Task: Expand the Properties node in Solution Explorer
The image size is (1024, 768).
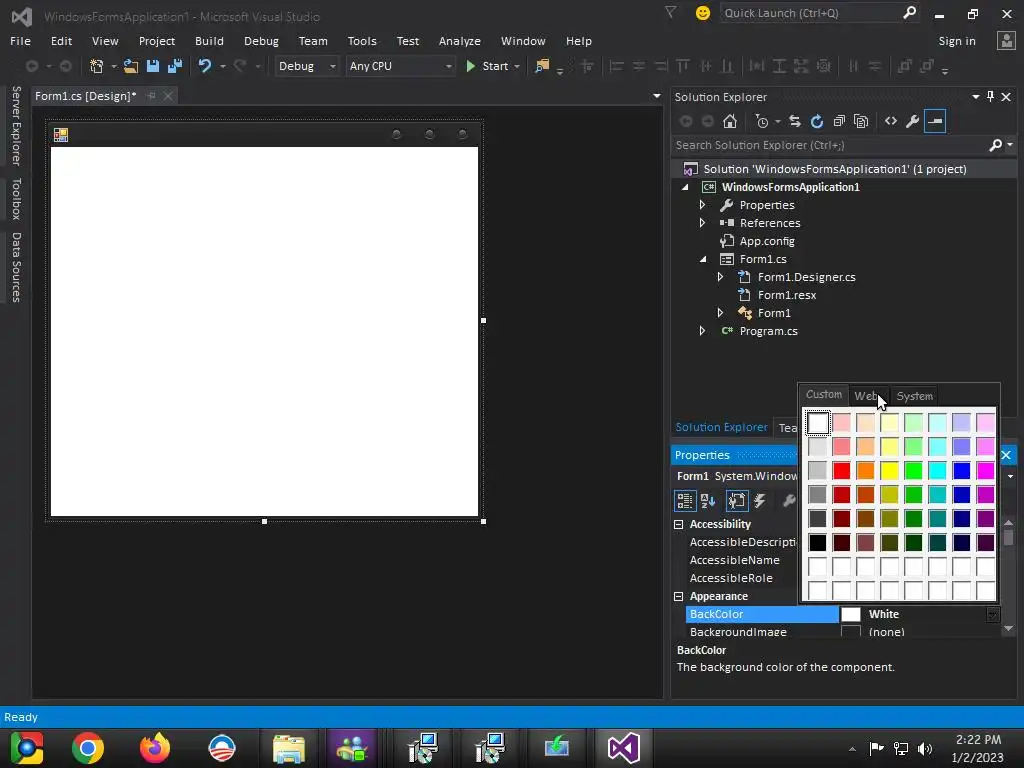Action: [702, 205]
